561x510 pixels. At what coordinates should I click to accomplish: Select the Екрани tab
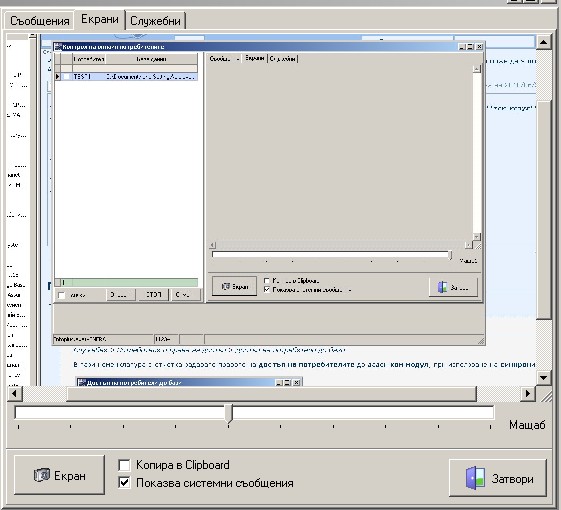pyautogui.click(x=100, y=19)
